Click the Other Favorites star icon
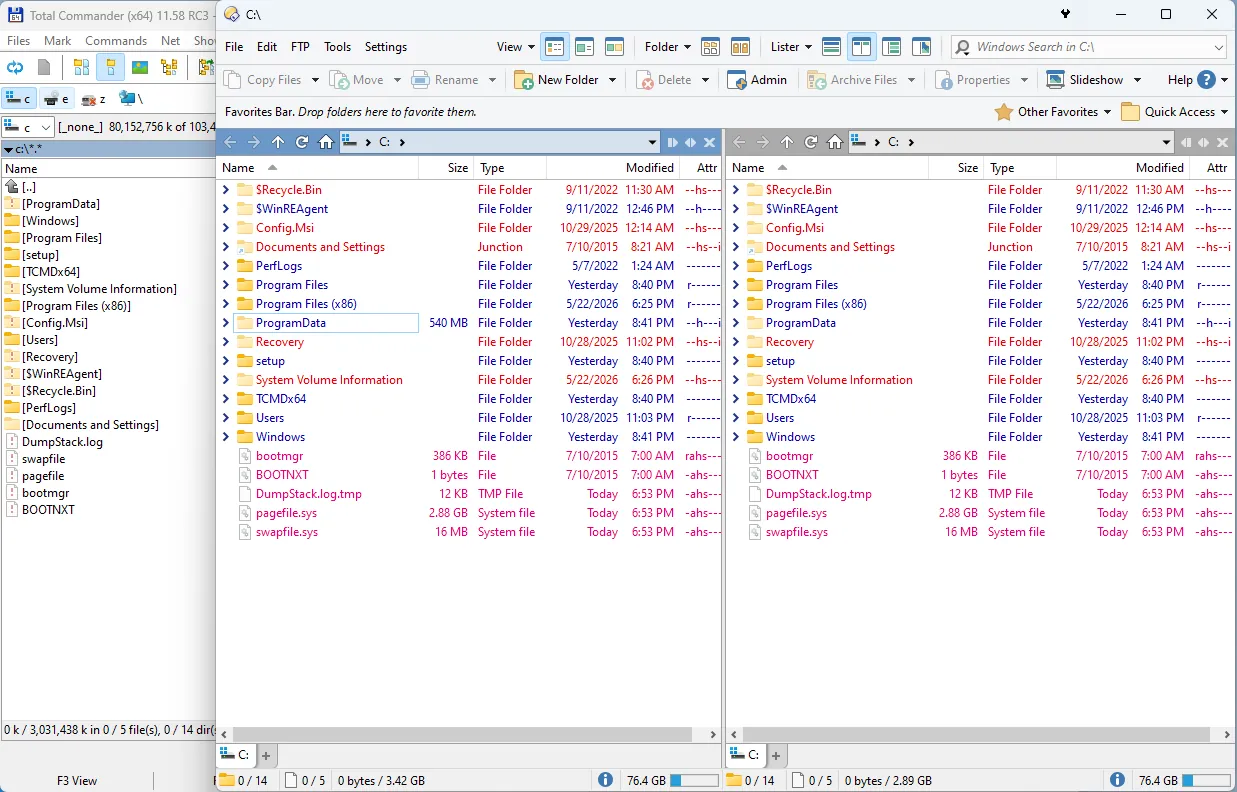 coord(1003,112)
